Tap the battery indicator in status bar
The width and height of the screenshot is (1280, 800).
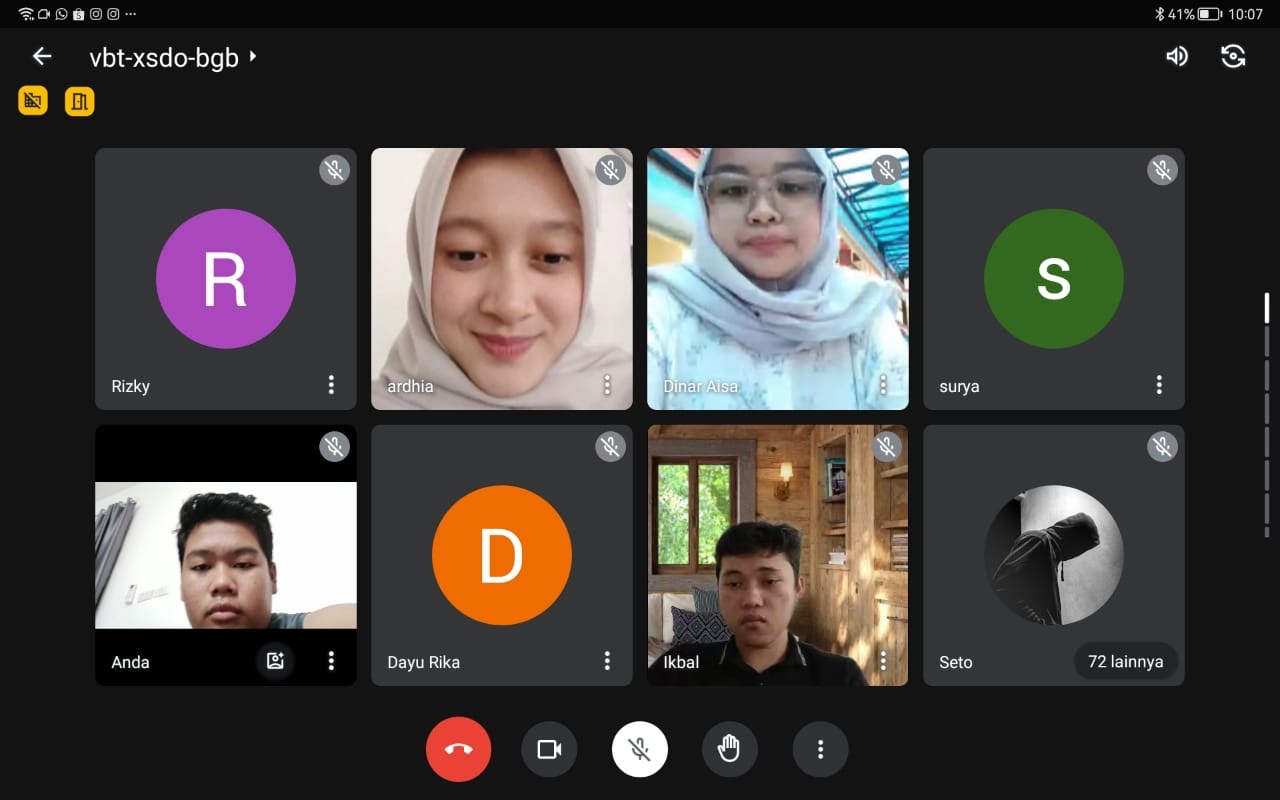click(x=1210, y=14)
